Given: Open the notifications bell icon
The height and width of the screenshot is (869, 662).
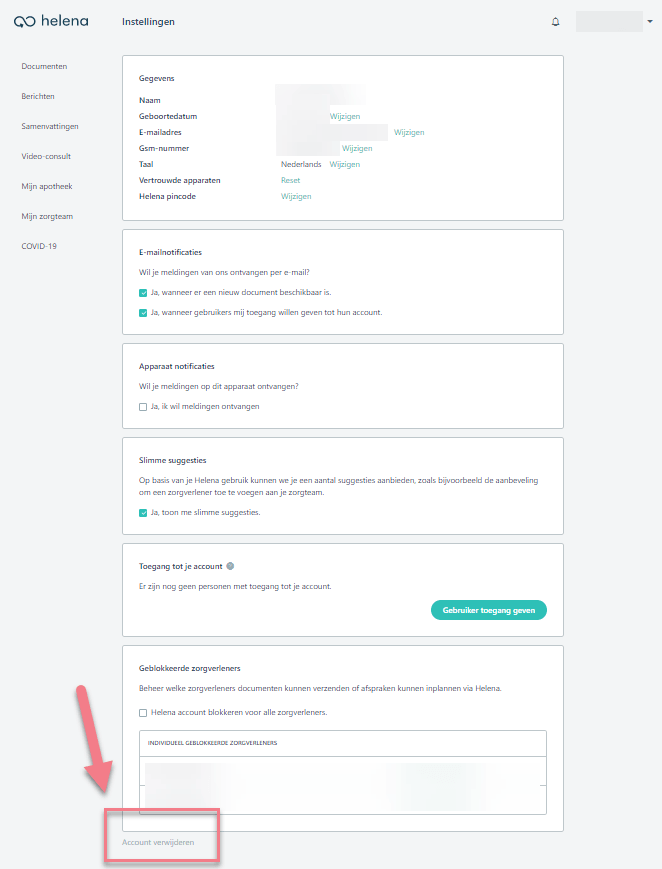Looking at the screenshot, I should pyautogui.click(x=556, y=22).
